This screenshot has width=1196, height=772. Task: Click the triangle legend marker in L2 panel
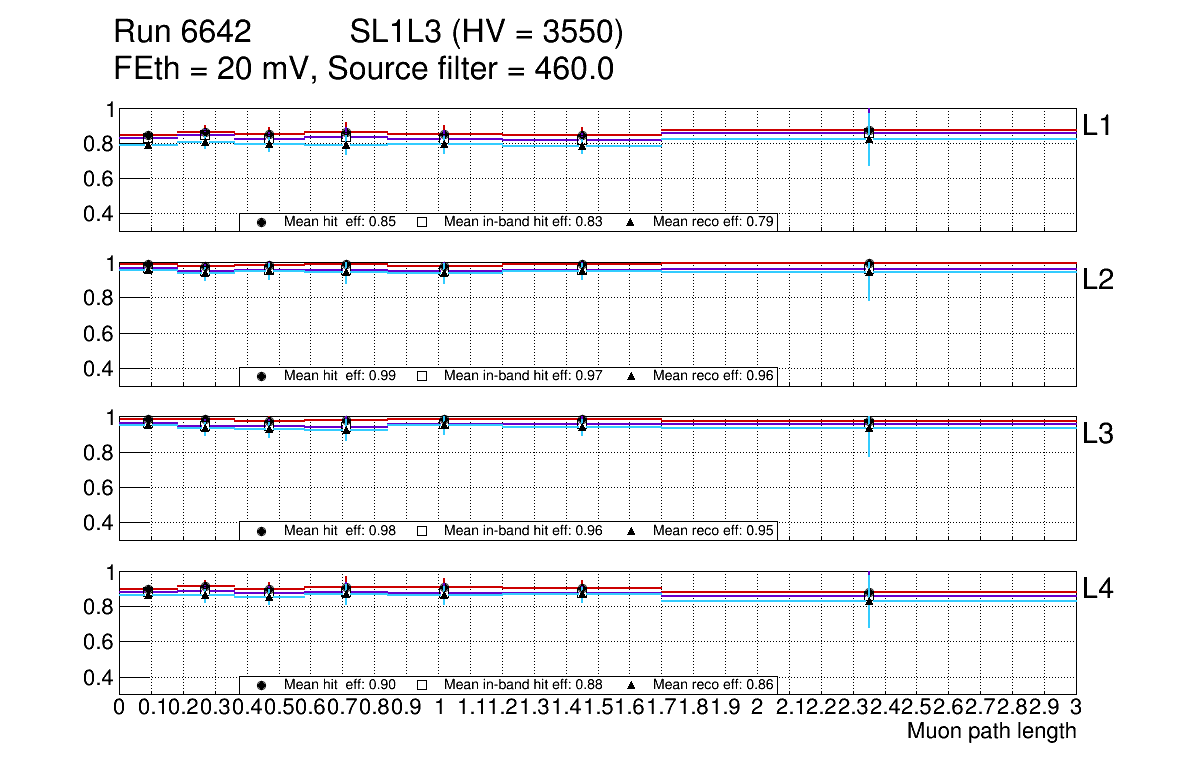pos(631,376)
